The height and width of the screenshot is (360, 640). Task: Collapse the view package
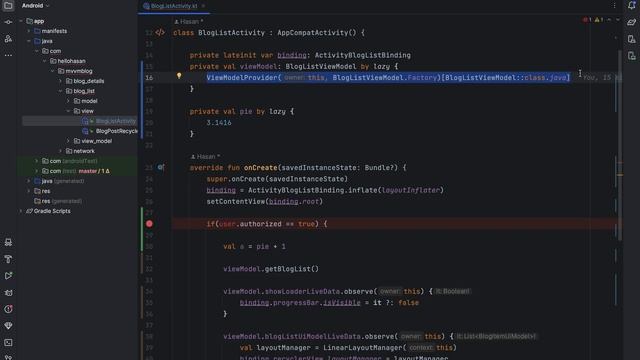point(68,111)
